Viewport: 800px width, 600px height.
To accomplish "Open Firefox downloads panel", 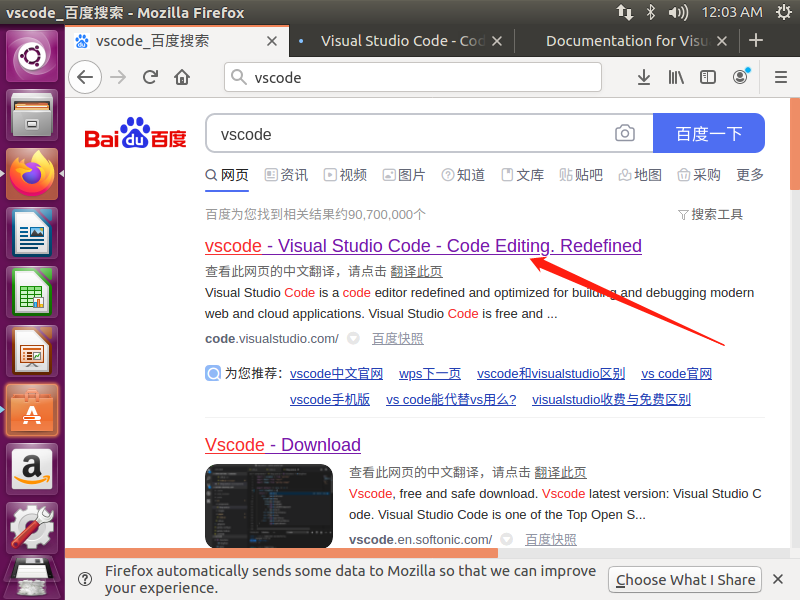I will 644,78.
